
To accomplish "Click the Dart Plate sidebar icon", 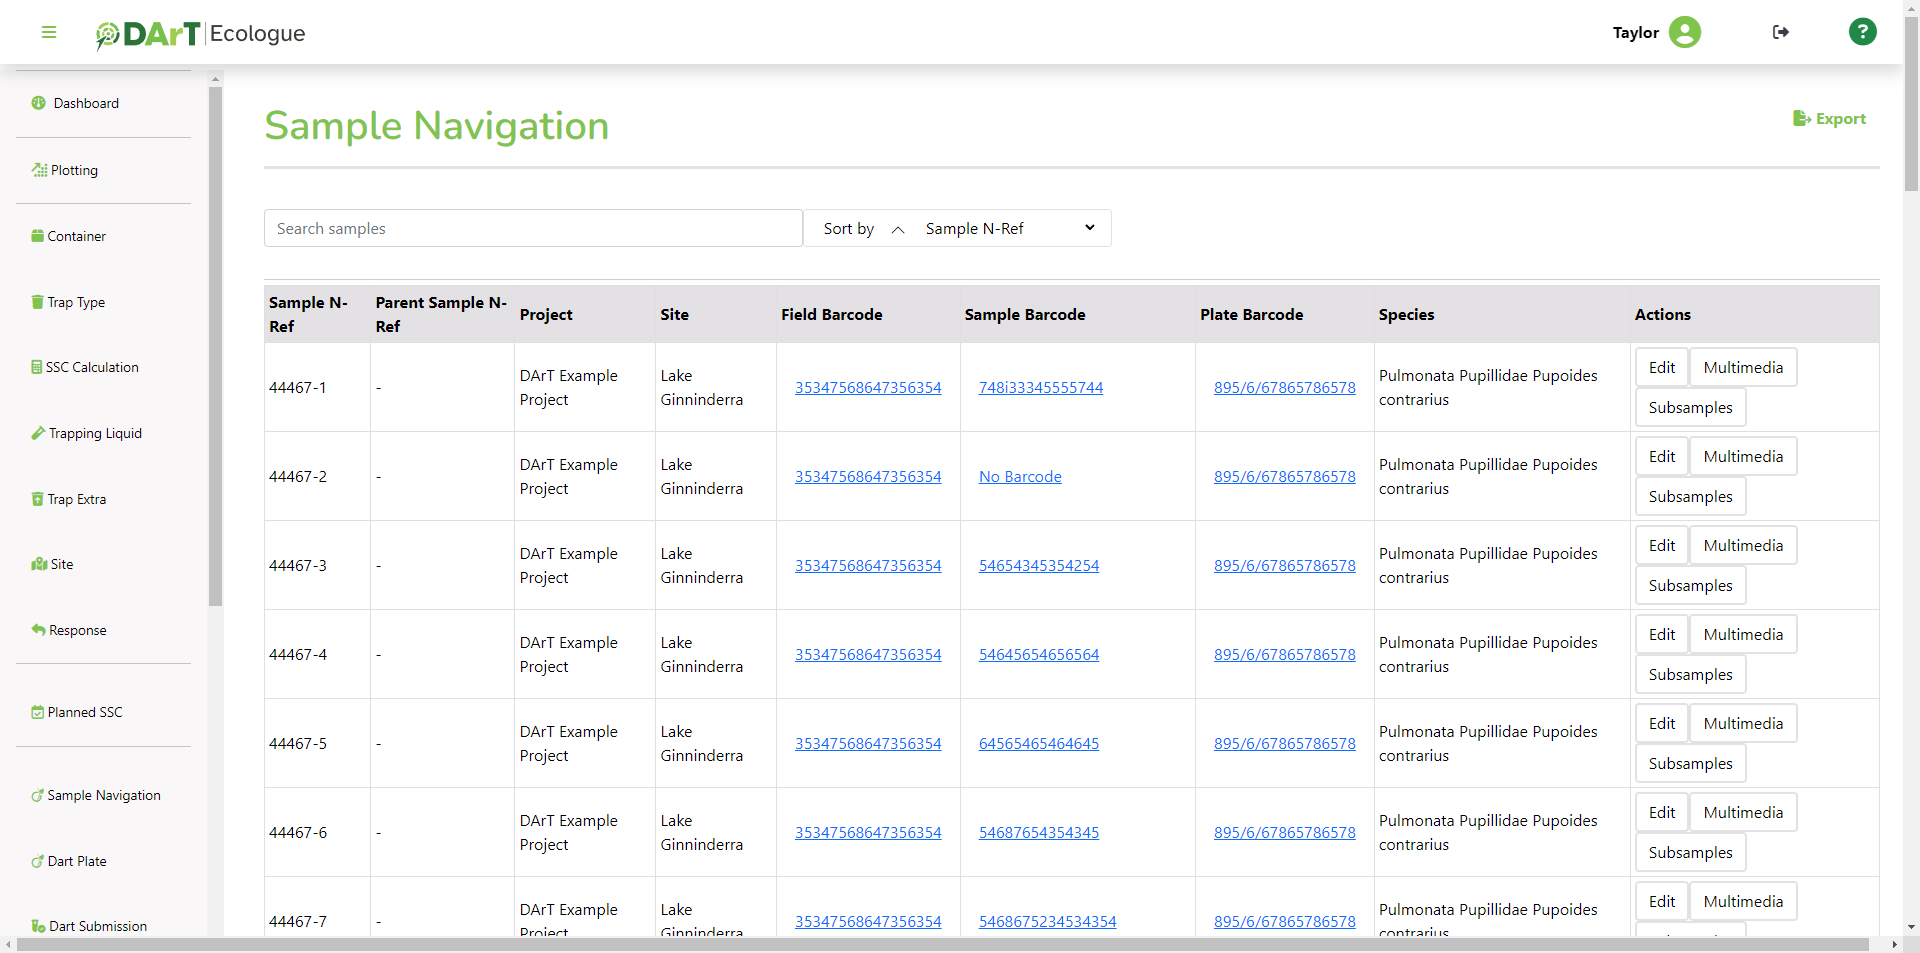I will (38, 861).
